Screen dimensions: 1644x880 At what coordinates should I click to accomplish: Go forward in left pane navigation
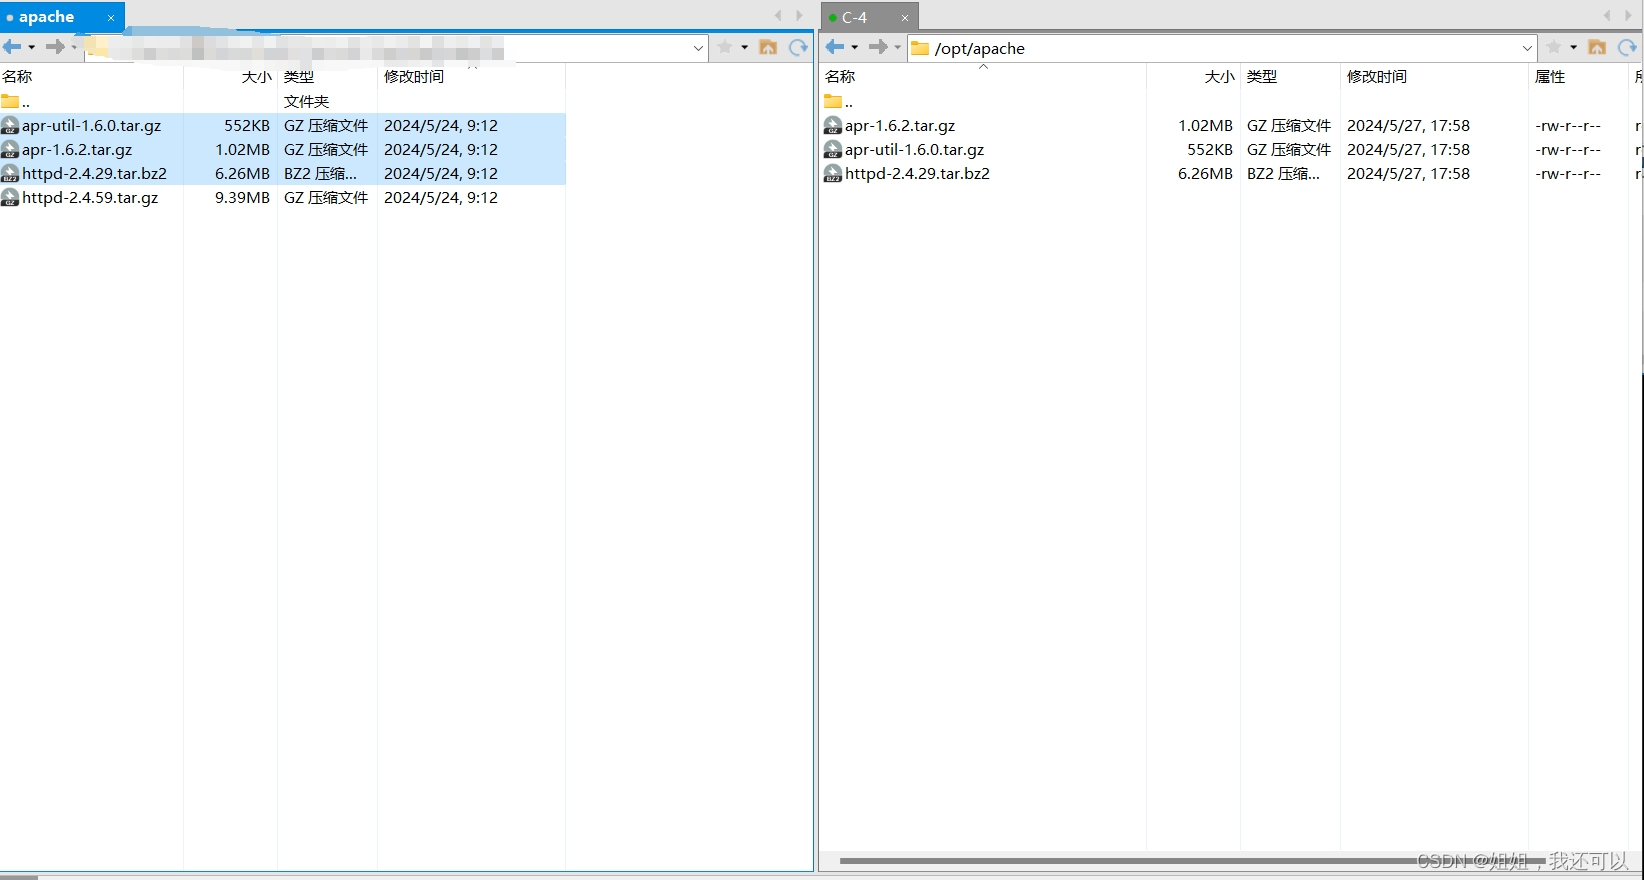coord(55,47)
